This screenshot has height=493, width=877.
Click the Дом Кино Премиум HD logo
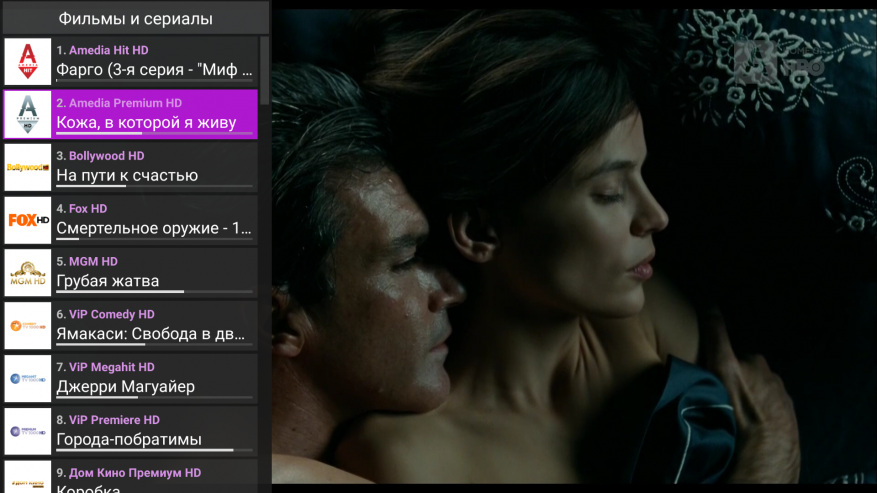tap(27, 477)
